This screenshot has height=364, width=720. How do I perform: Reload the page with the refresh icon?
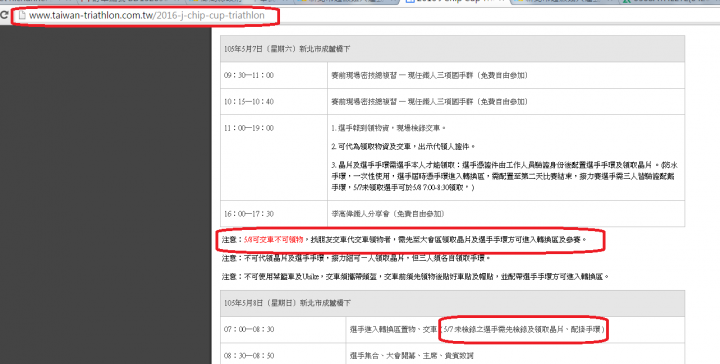pyautogui.click(x=4, y=15)
